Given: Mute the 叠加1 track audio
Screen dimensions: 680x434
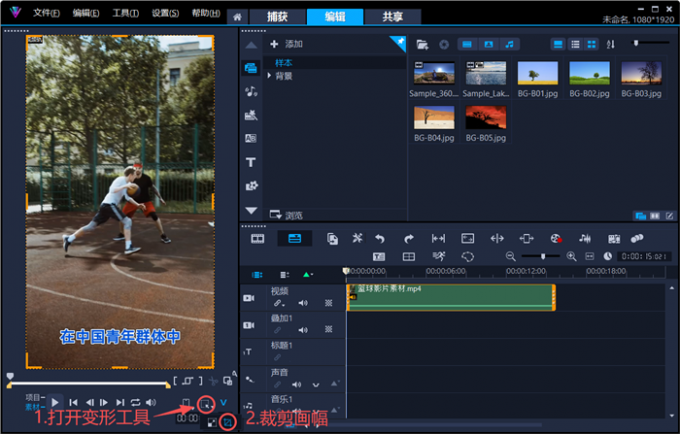Looking at the screenshot, I should [x=303, y=330].
